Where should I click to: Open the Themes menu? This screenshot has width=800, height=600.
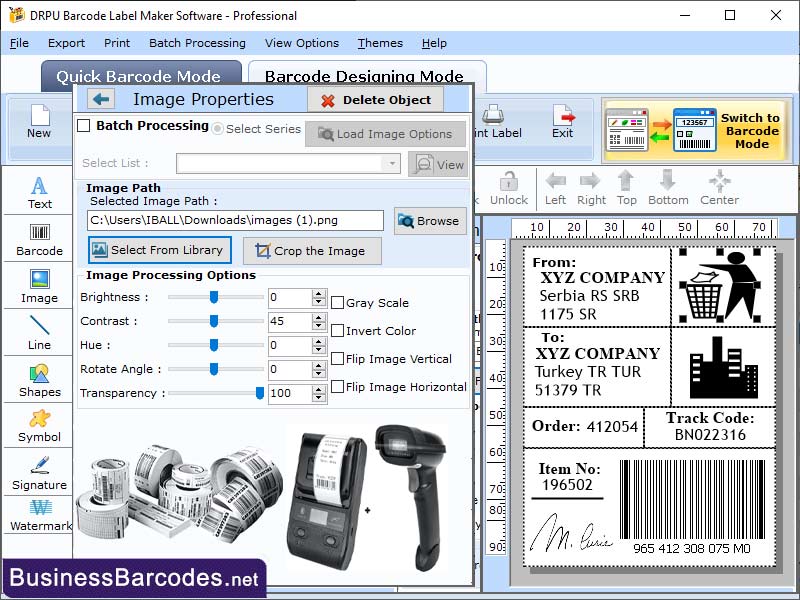click(x=380, y=43)
